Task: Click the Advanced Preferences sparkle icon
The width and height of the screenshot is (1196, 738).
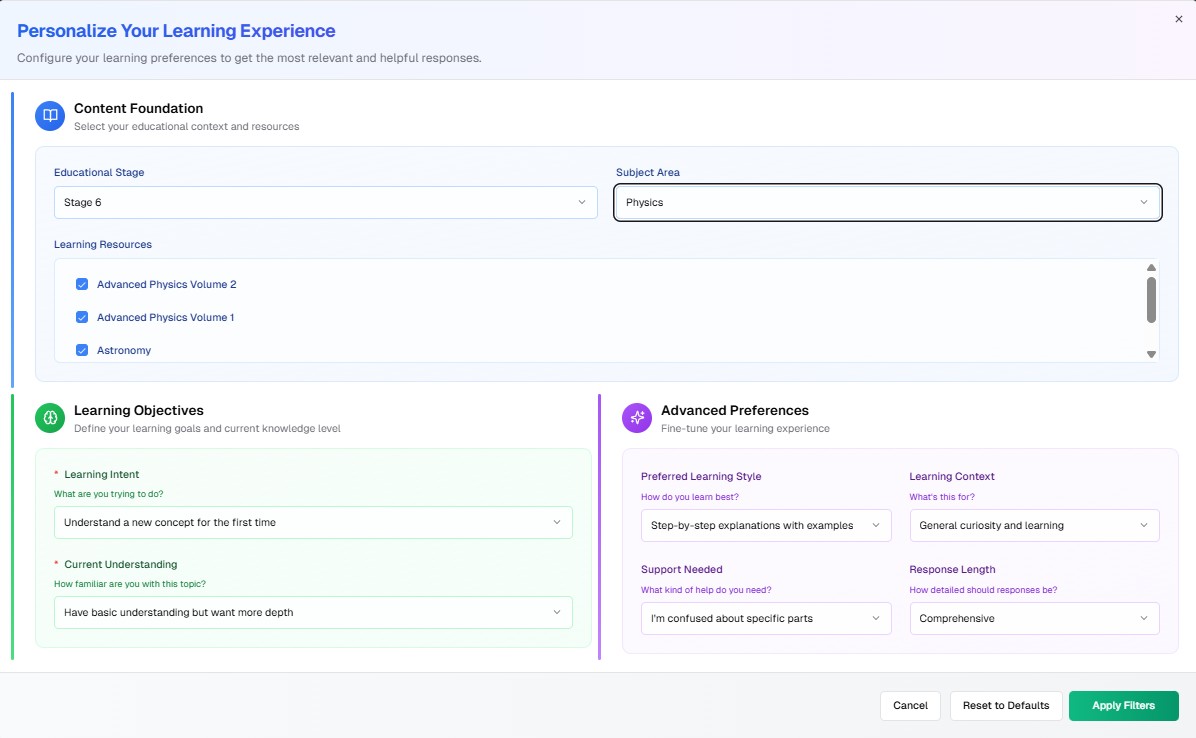Action: coord(637,418)
